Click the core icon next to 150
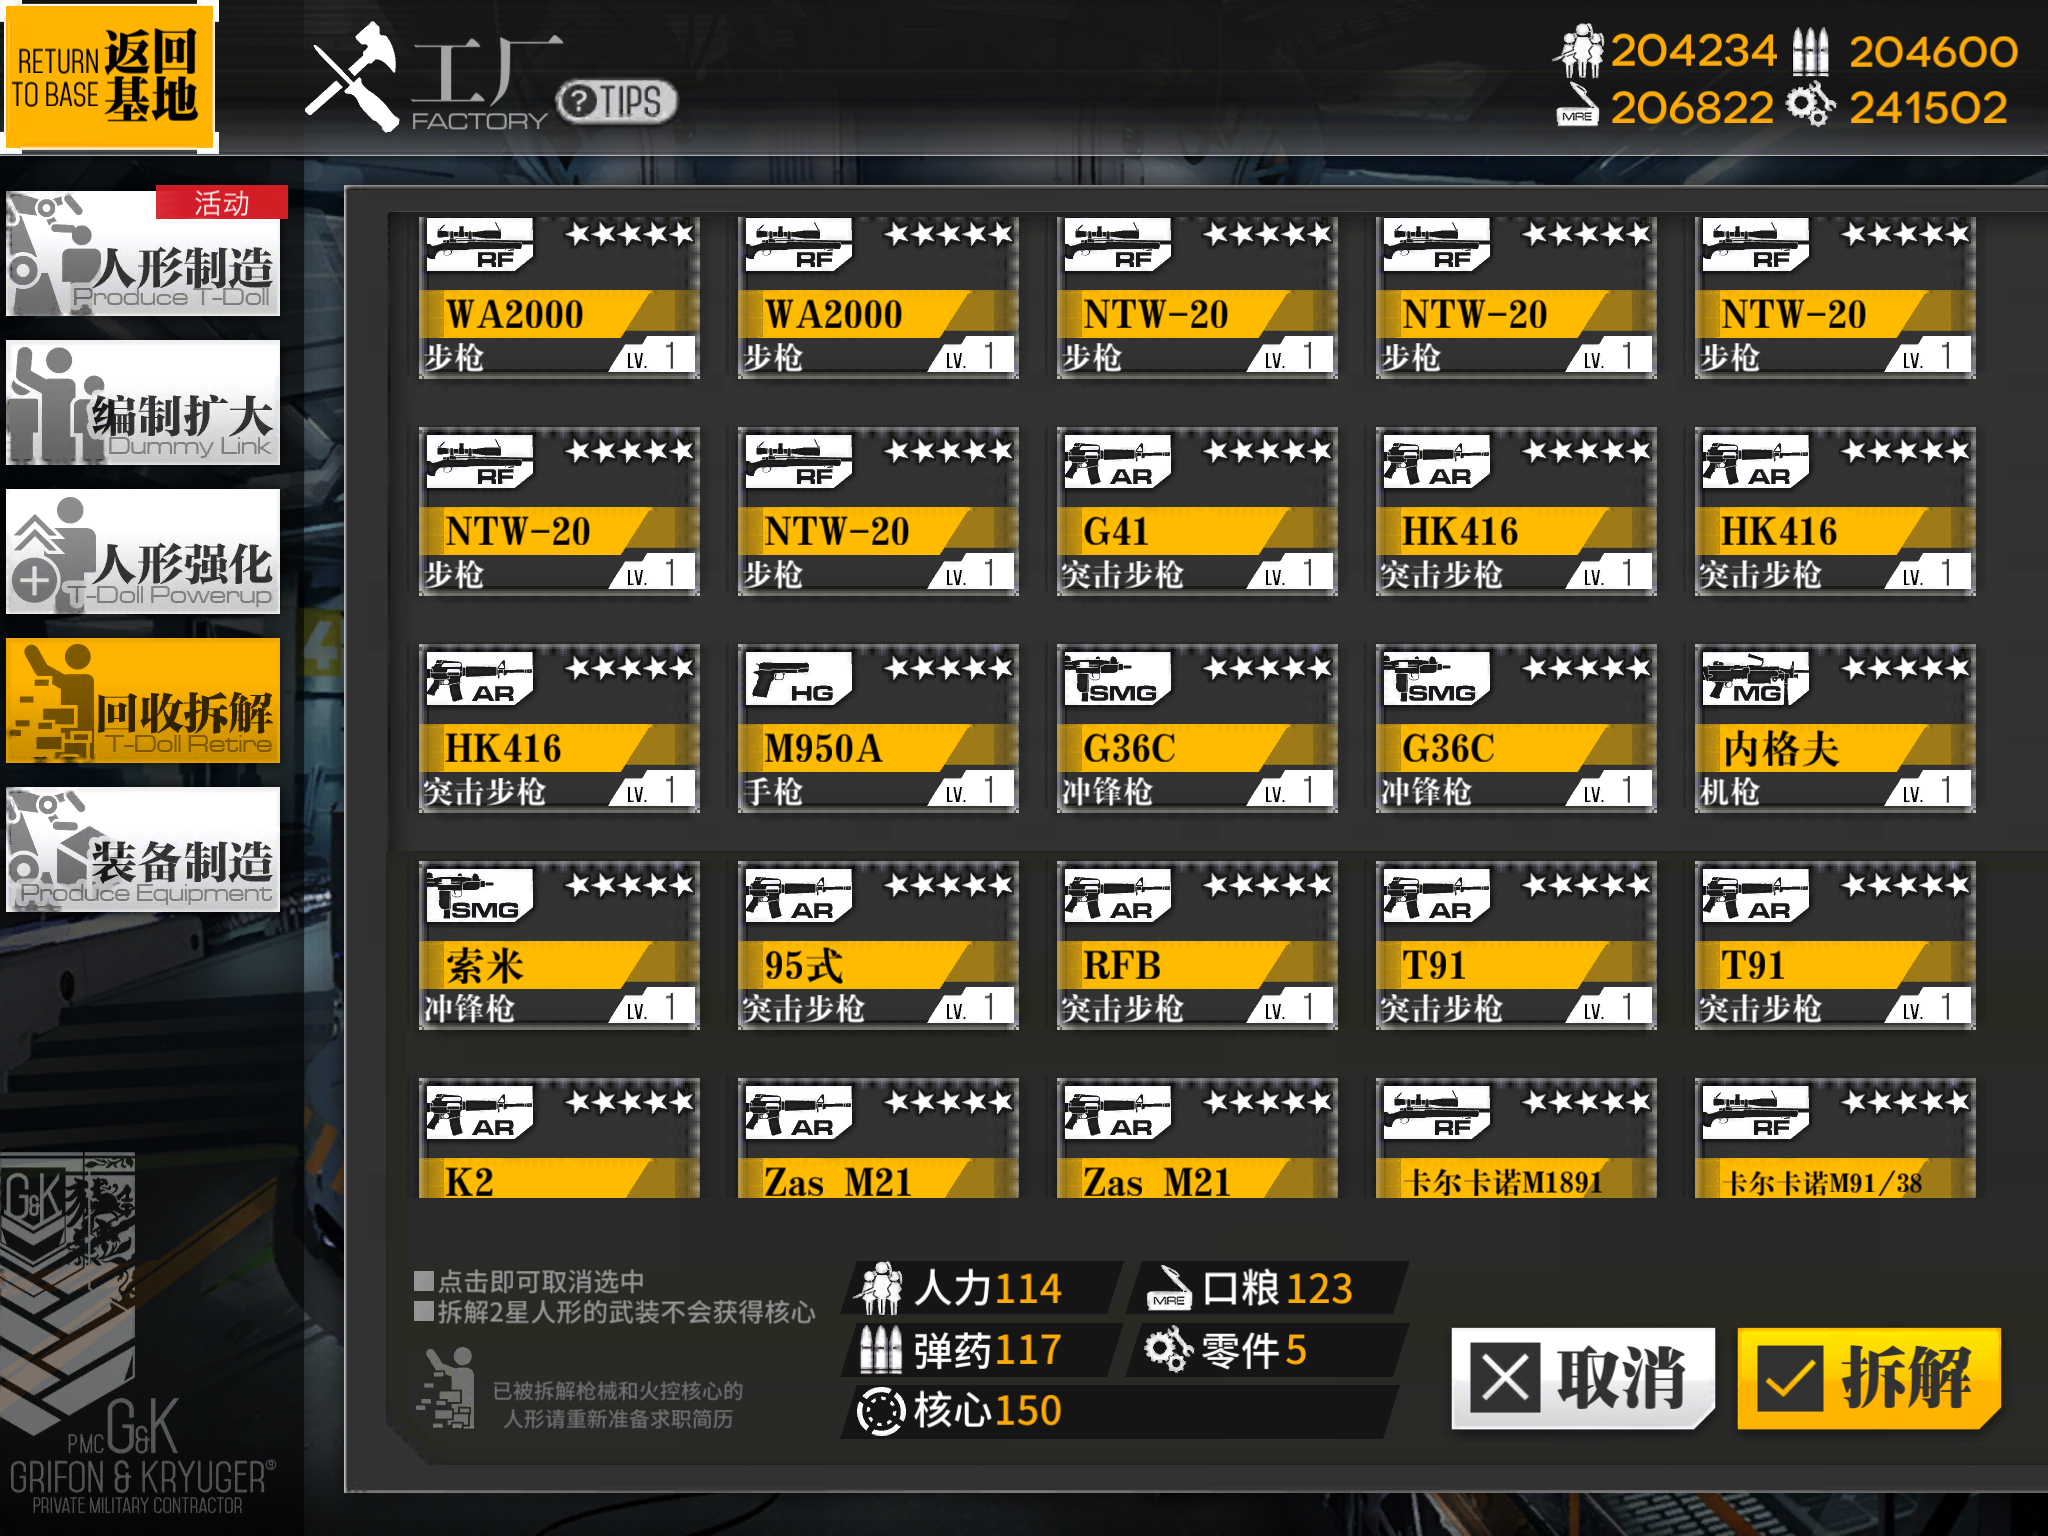Screen dimensions: 2048x1536 click(881, 1411)
